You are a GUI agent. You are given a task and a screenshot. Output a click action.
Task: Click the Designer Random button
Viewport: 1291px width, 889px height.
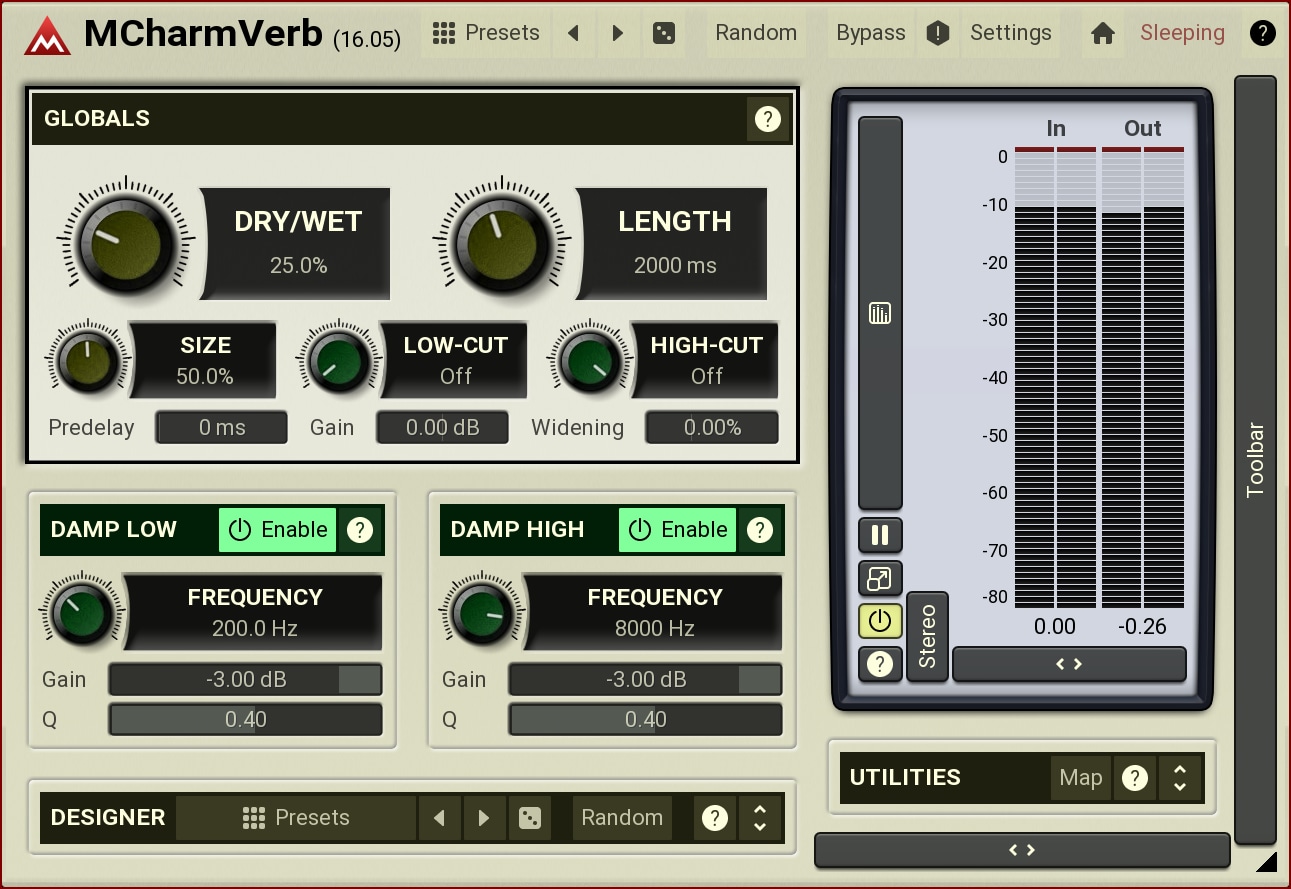(622, 818)
